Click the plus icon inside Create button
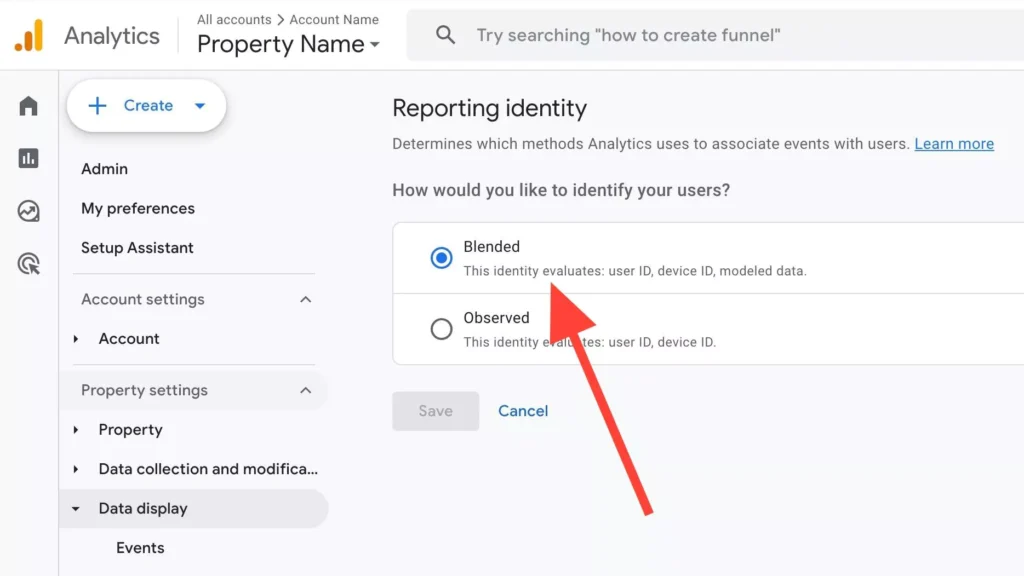Screen dimensions: 1024x576 (x=96, y=105)
